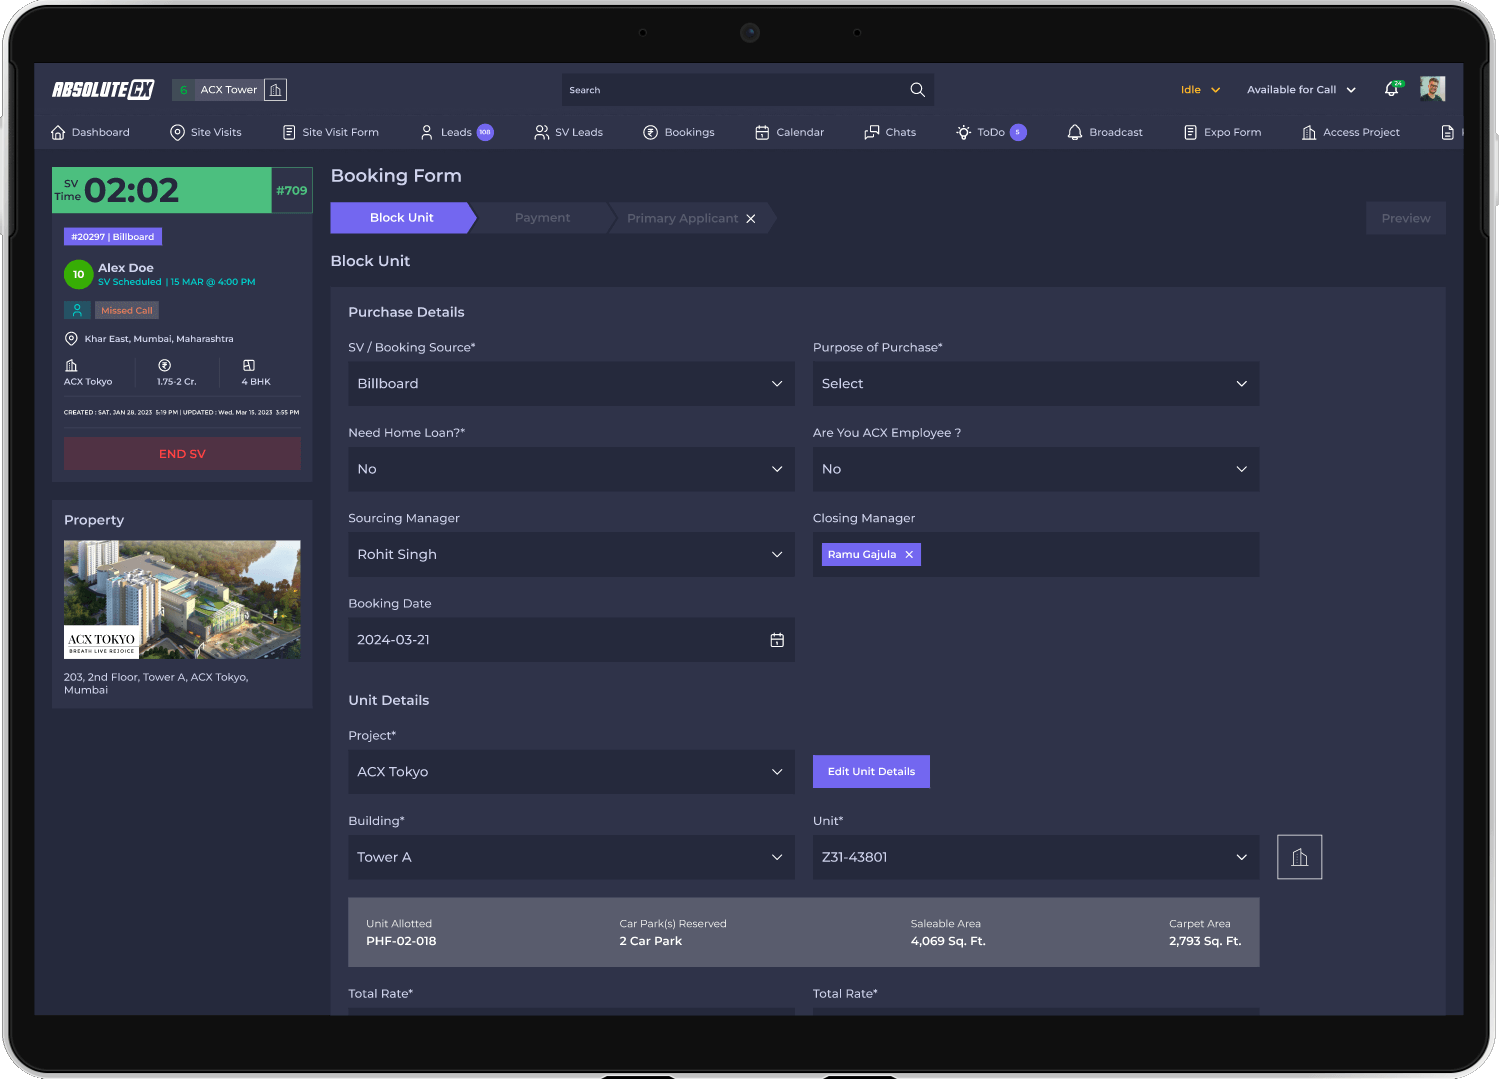Screen dimensions: 1499x1079
Task: Click the contact icon beside Missed Call
Action: 77,310
